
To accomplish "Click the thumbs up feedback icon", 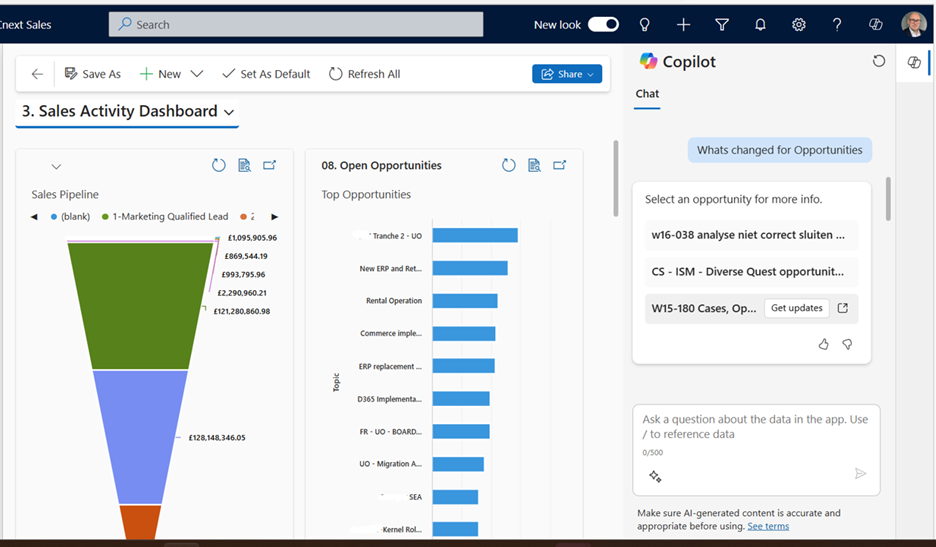I will pyautogui.click(x=824, y=344).
